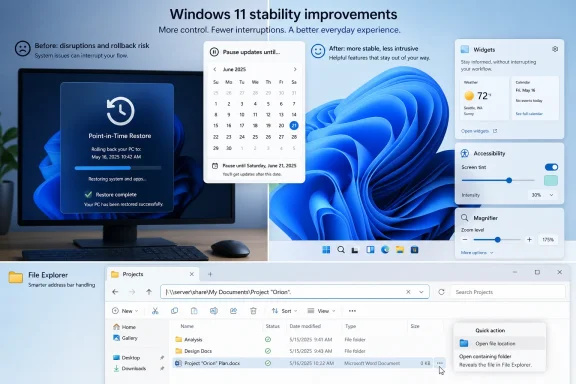Decrease Magnifier zoom with minus button
Screen dimensions: 576x384
coord(465,240)
